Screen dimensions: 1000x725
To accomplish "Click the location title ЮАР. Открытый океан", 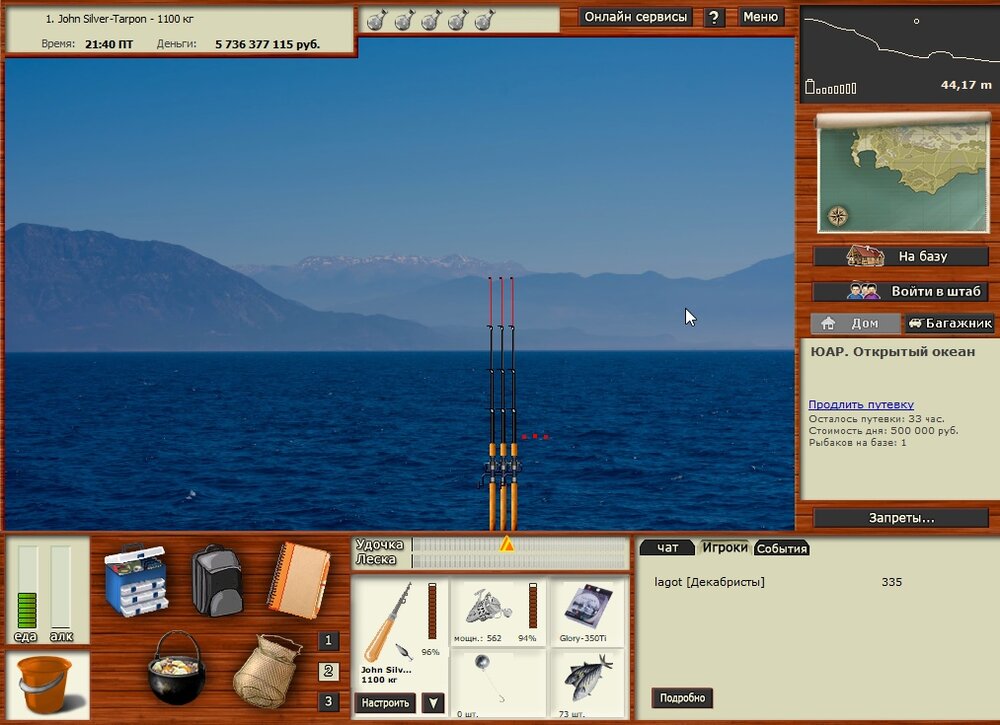I will point(892,351).
